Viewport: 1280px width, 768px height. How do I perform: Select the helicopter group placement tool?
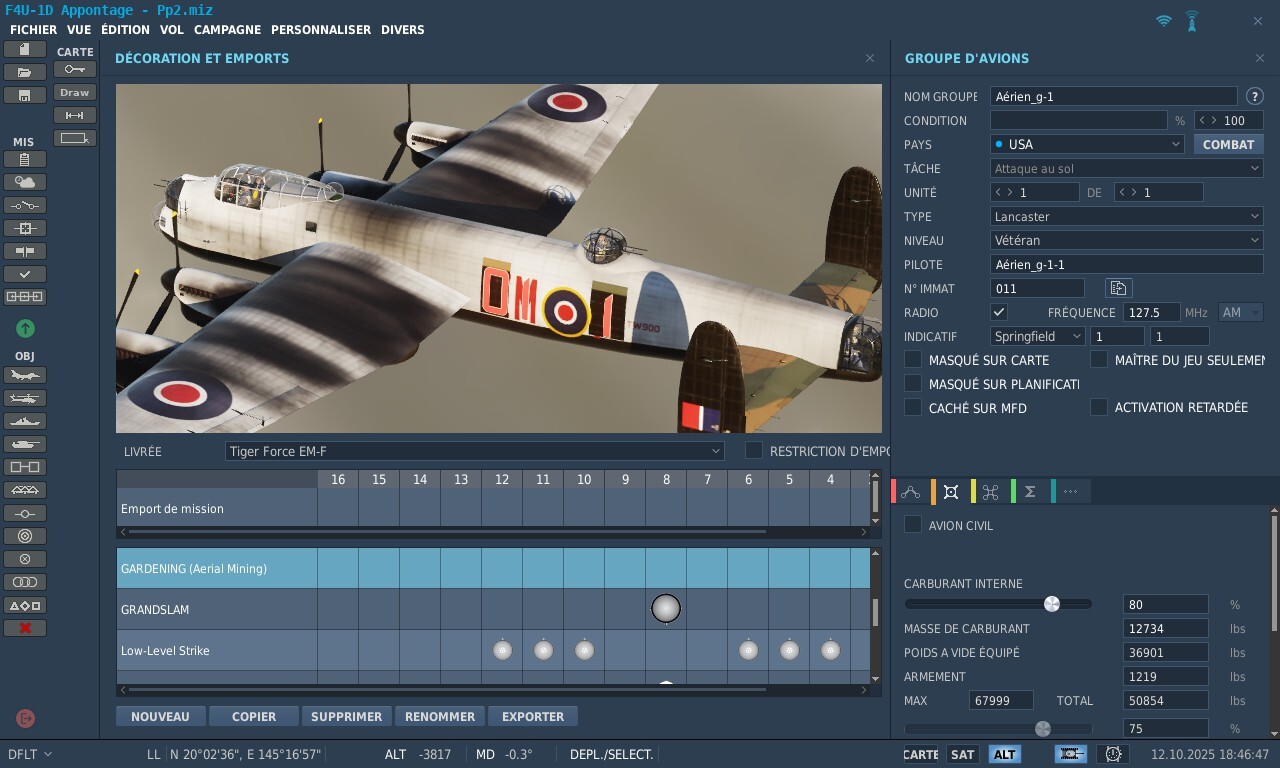tap(25, 399)
